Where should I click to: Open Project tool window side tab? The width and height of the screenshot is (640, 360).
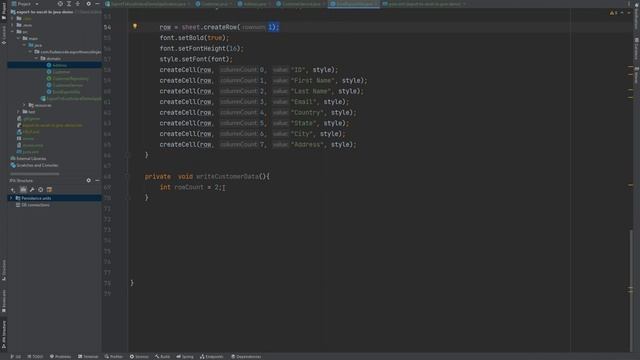(x=4, y=11)
